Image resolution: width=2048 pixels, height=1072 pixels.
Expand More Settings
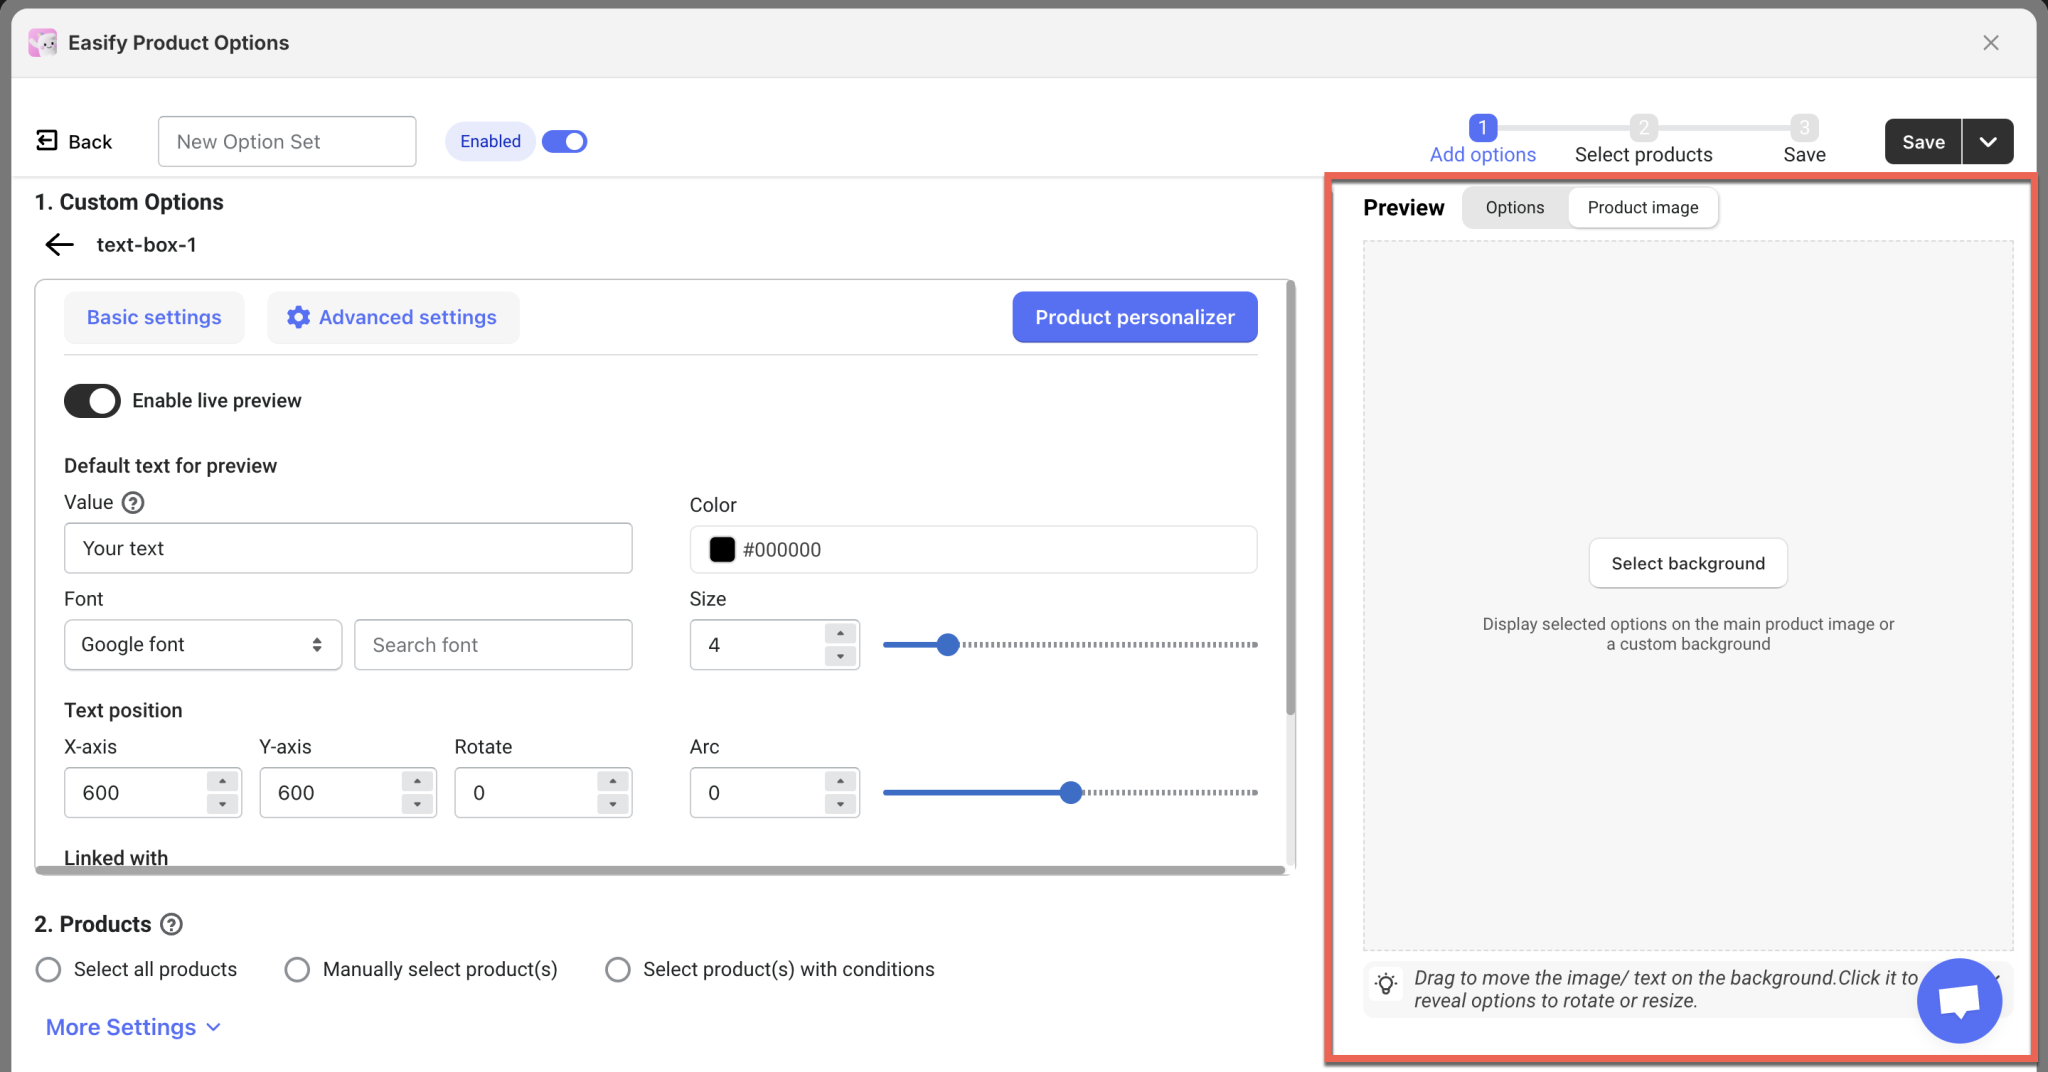(x=133, y=1027)
